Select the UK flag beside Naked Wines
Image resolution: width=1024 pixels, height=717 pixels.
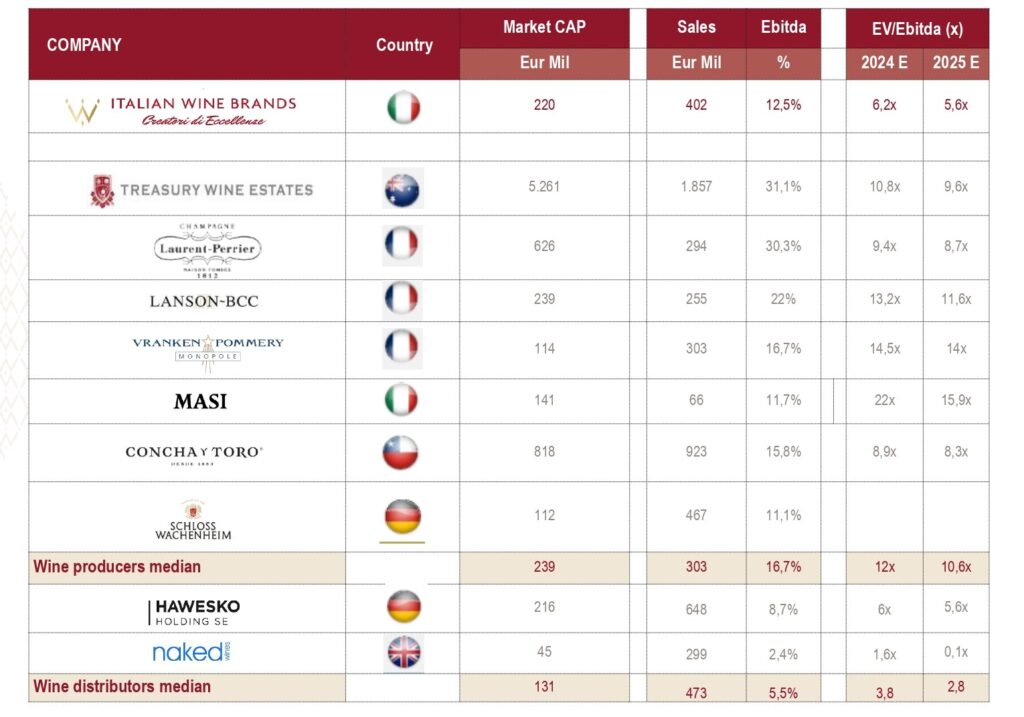point(404,652)
